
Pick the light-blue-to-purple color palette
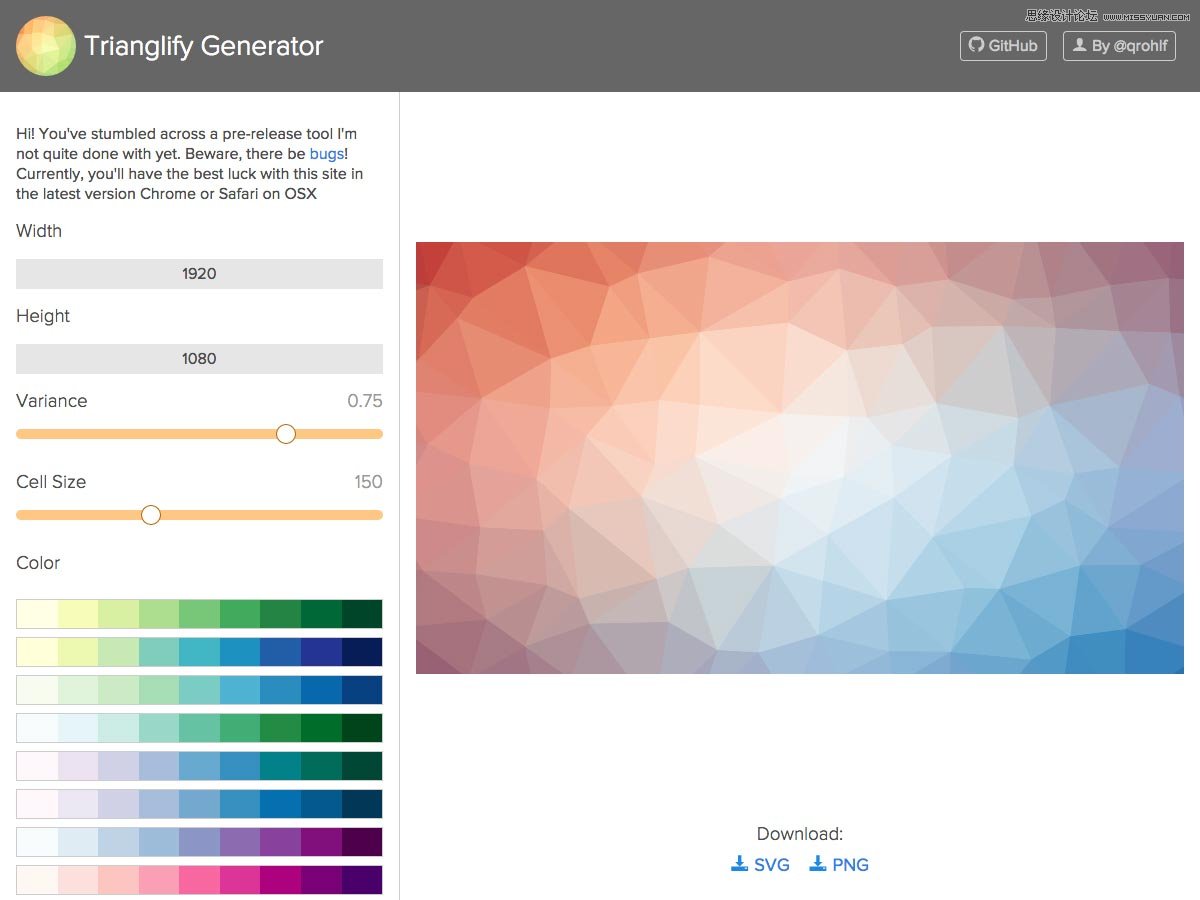tap(199, 842)
